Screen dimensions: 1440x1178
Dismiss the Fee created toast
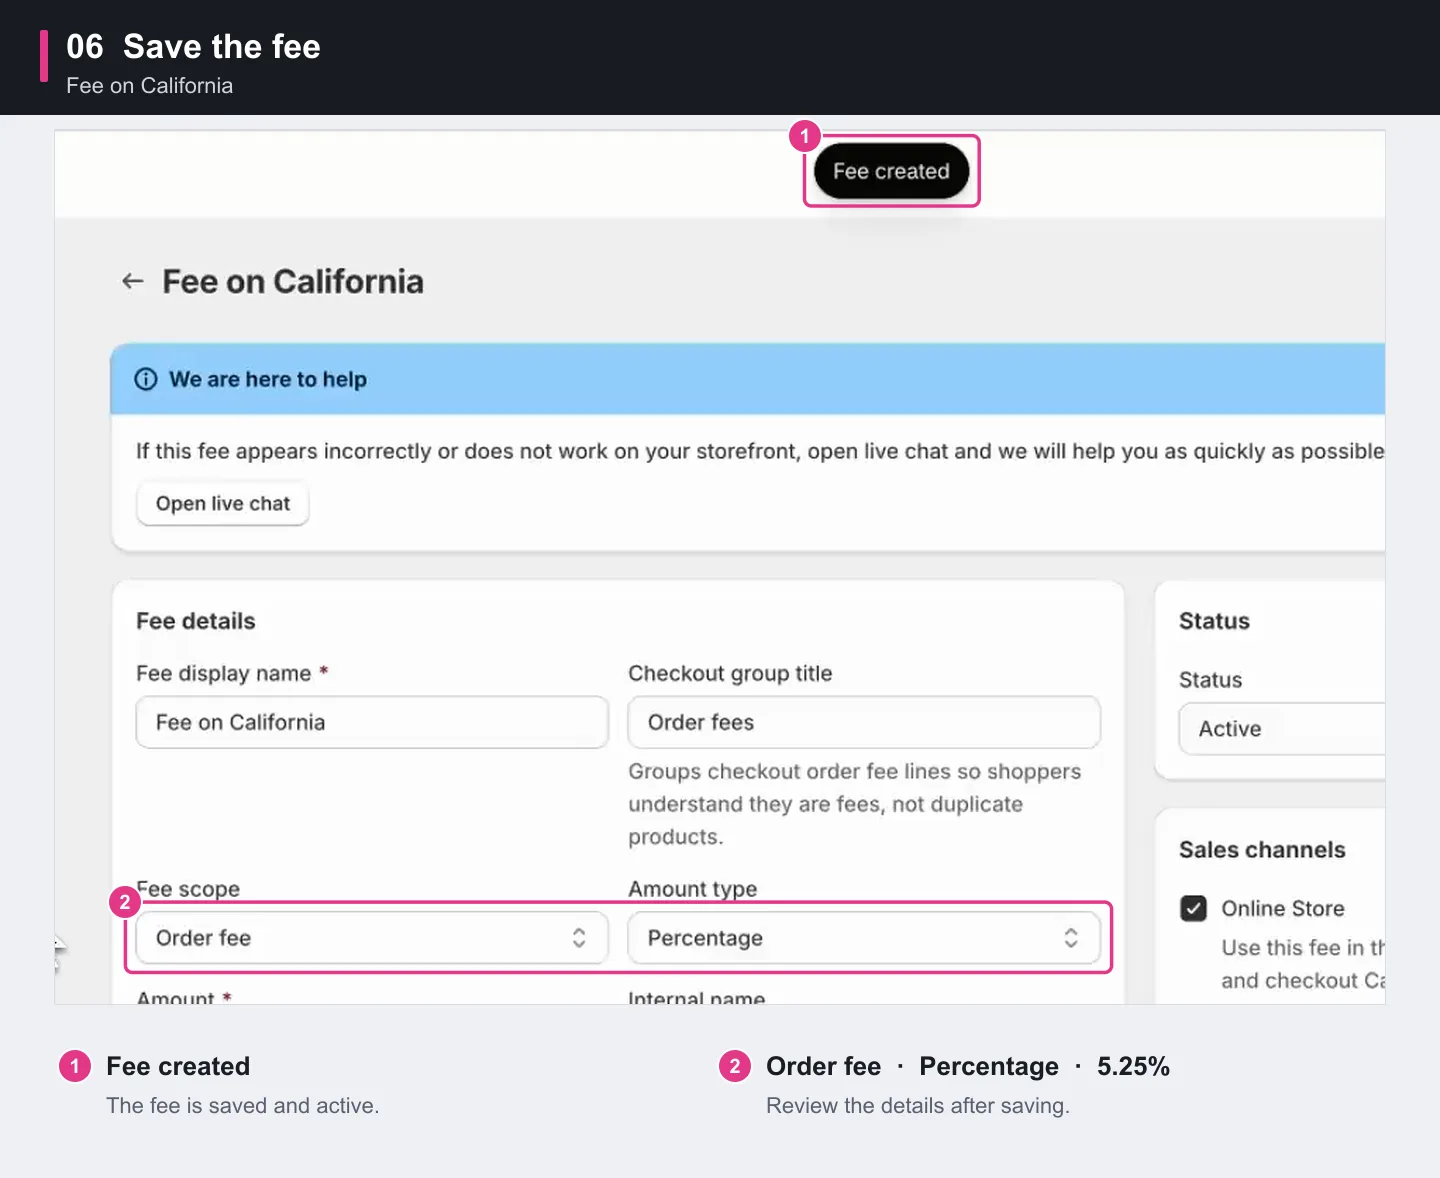click(891, 171)
